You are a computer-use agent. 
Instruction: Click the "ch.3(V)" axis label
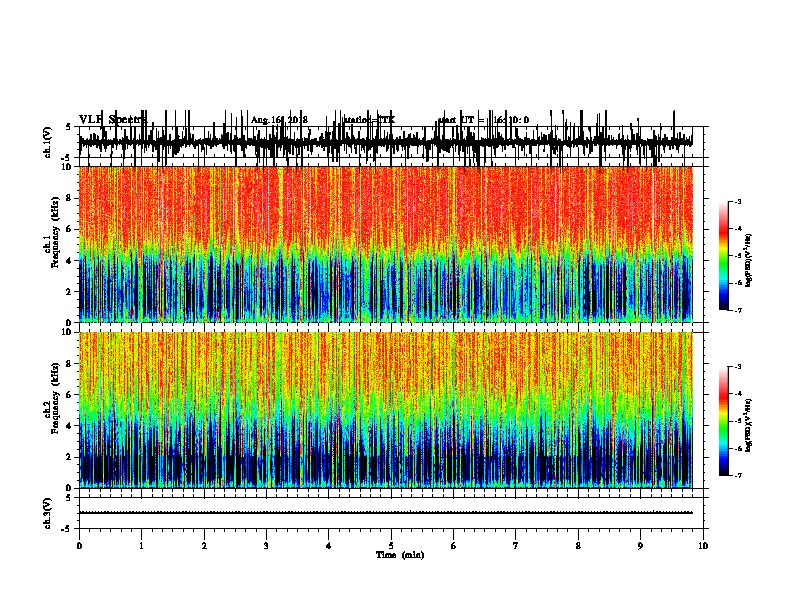(x=48, y=513)
